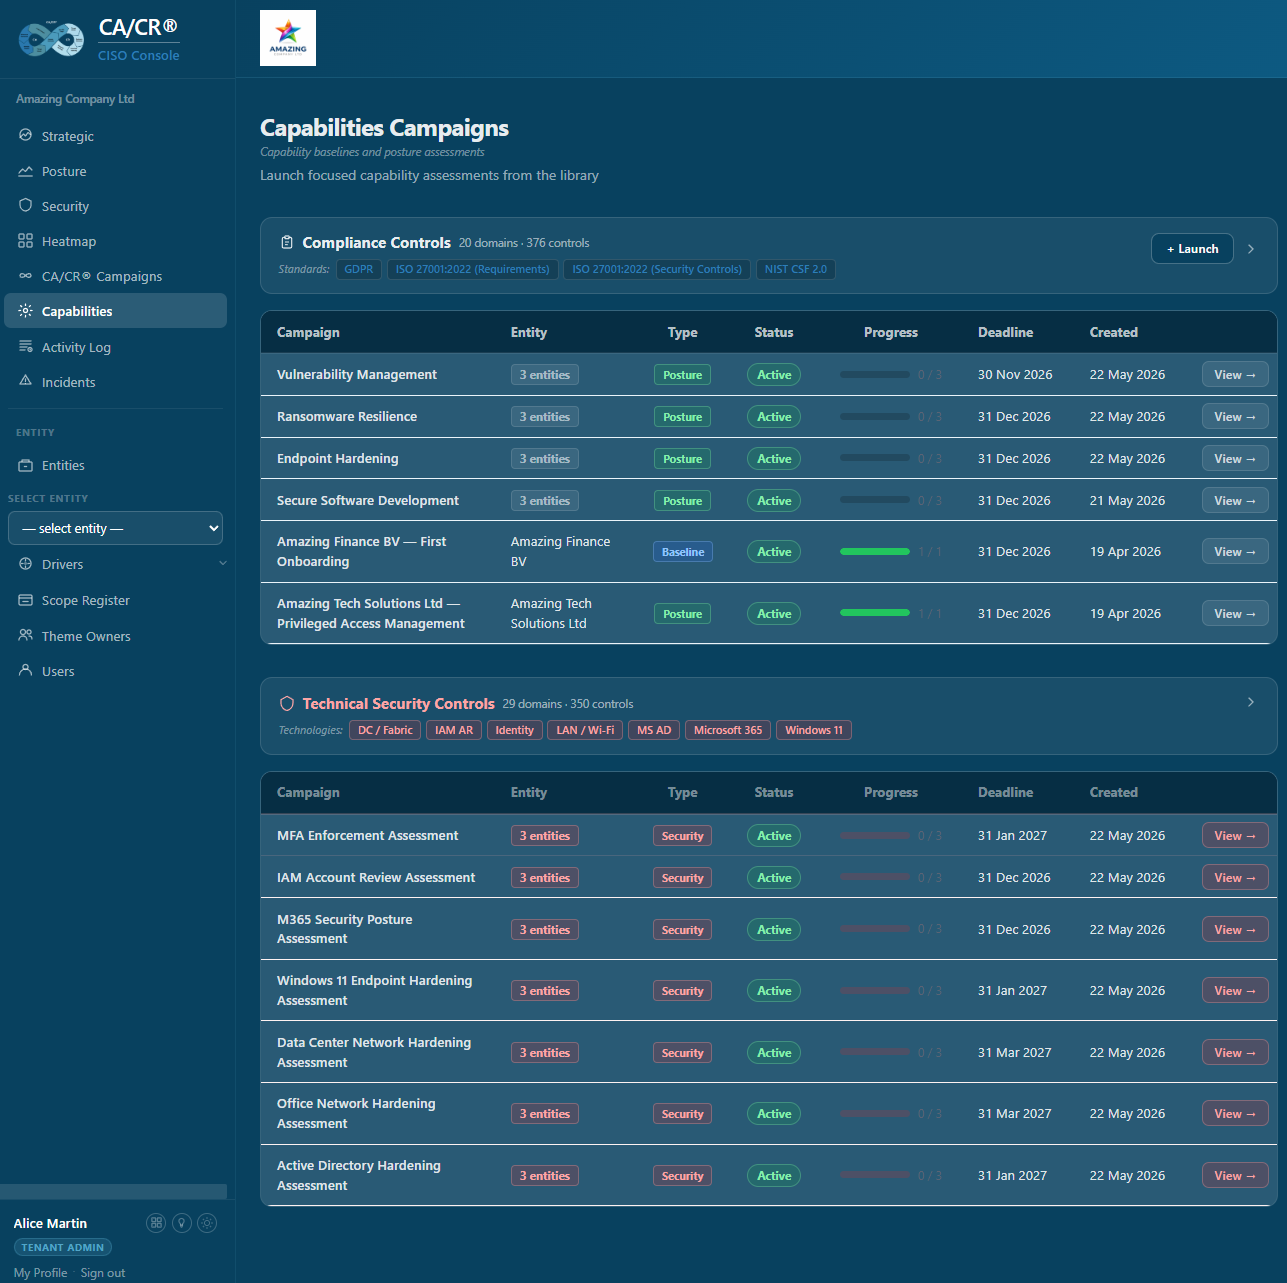Open the select entity dropdown
This screenshot has height=1283, width=1287.
pyautogui.click(x=116, y=528)
